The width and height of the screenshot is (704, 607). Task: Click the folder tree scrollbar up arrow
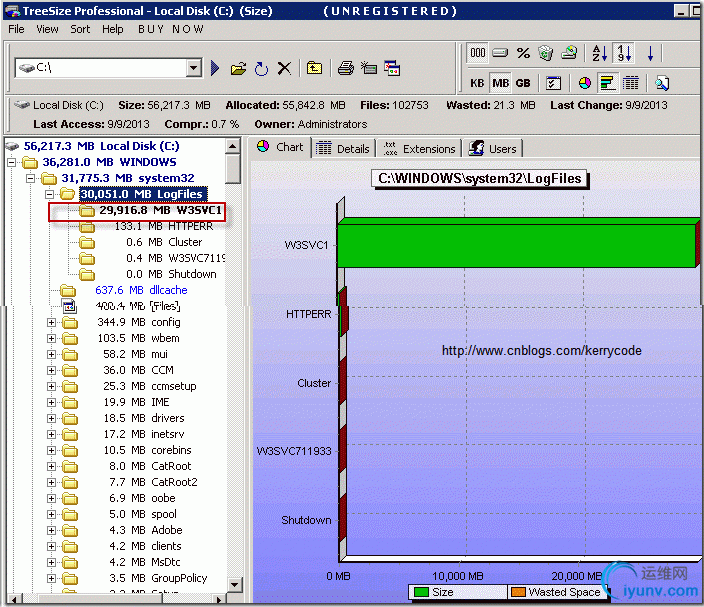click(x=233, y=146)
